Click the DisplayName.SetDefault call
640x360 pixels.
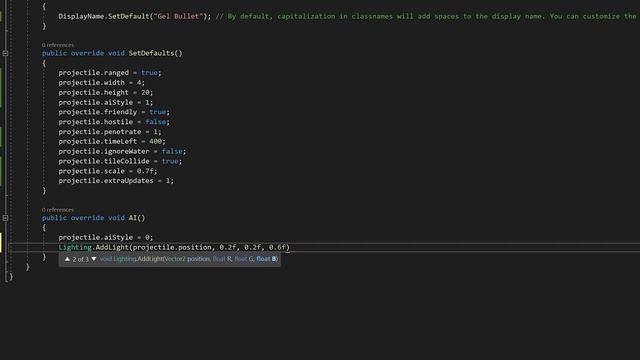135,16
